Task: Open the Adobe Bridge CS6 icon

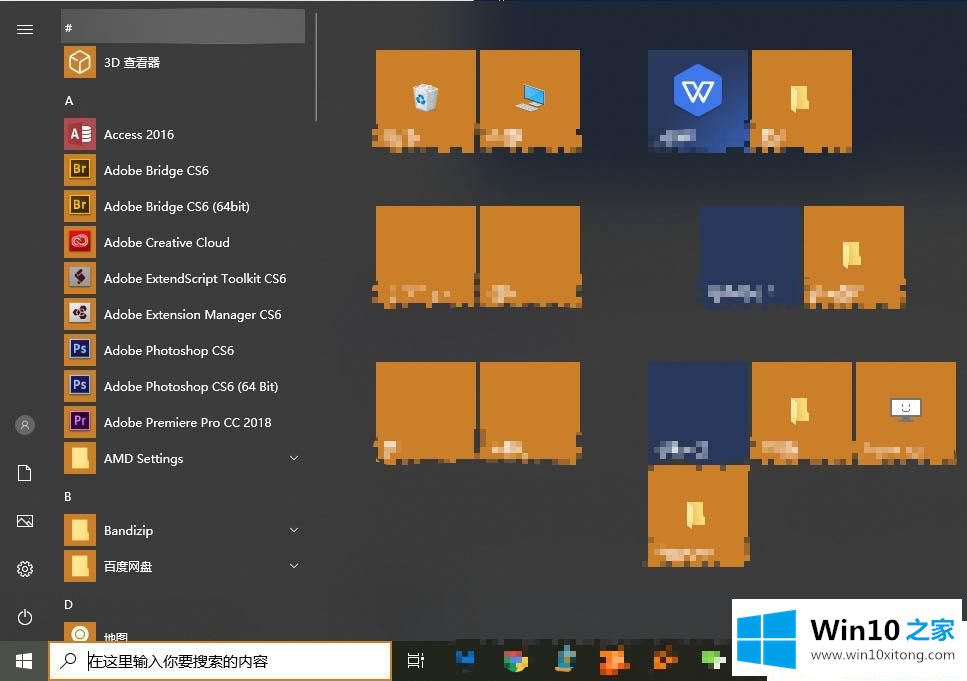Action: coord(80,170)
